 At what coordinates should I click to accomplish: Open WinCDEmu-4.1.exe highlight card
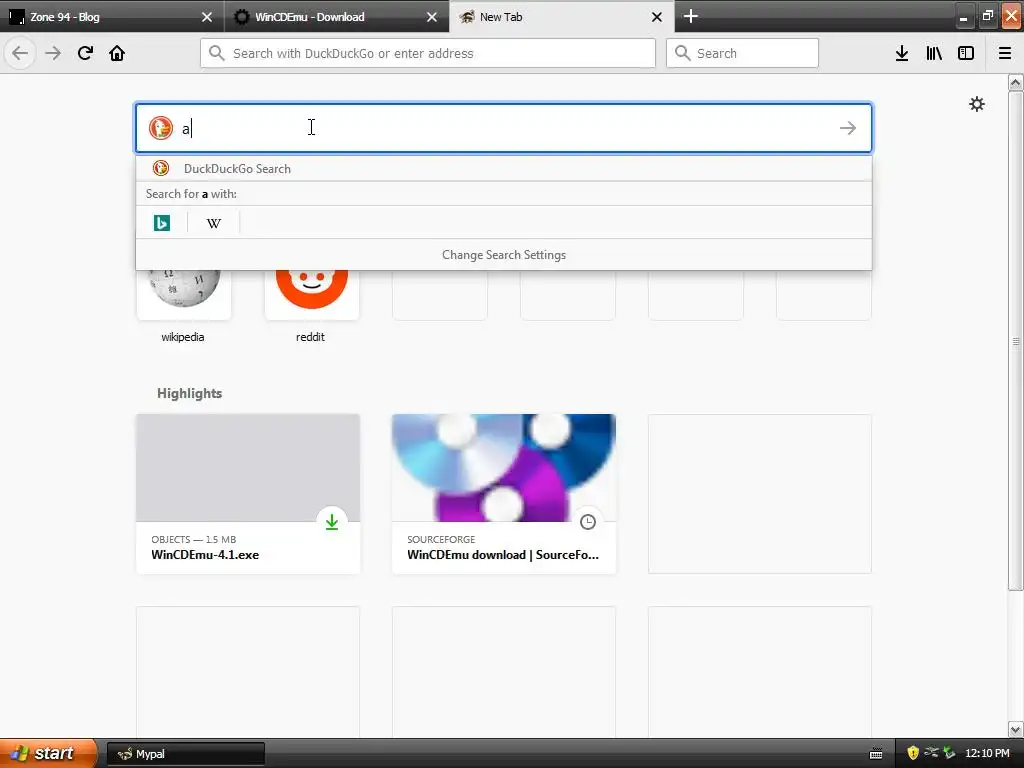point(248,494)
